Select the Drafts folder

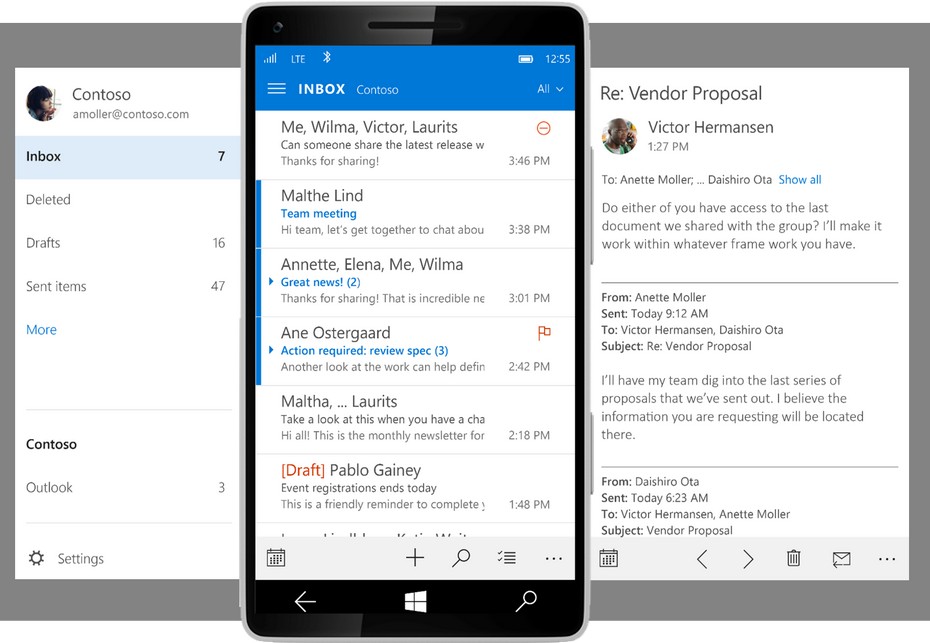[44, 243]
